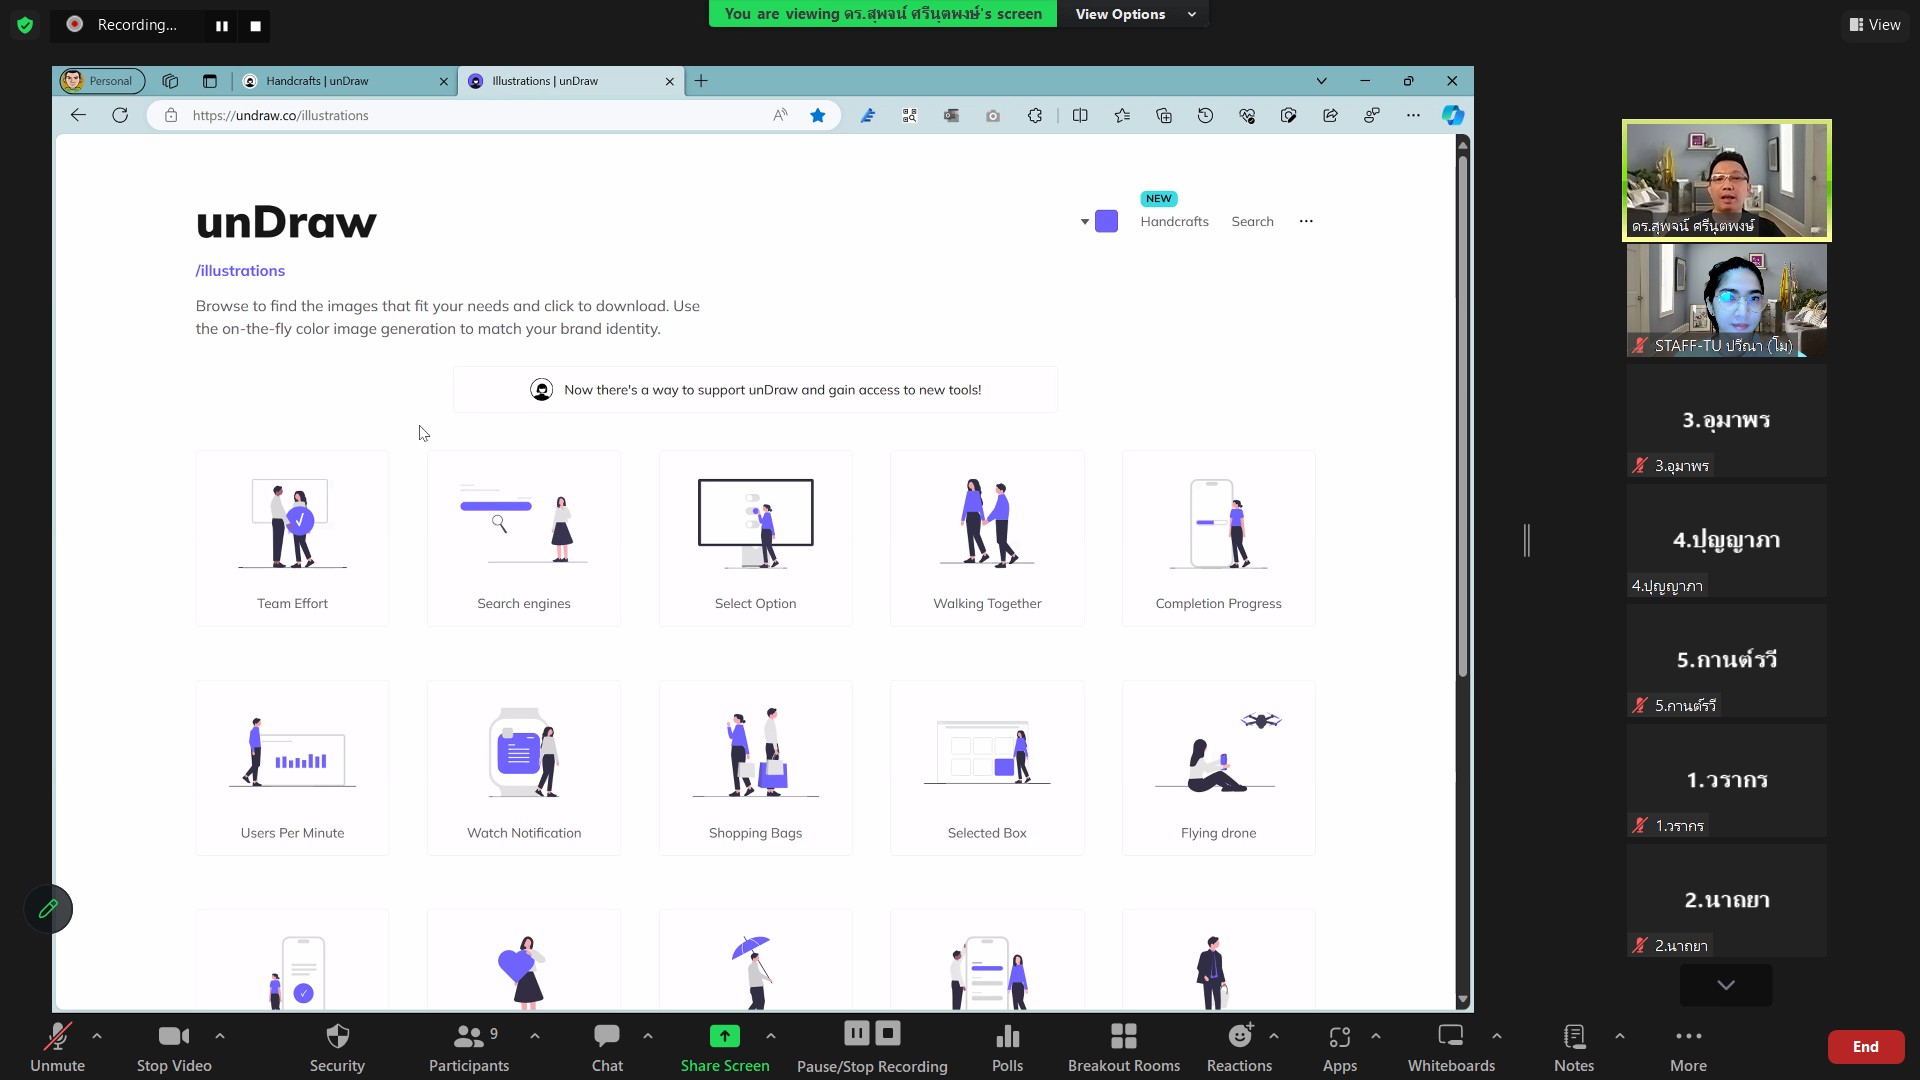The height and width of the screenshot is (1080, 1920).
Task: Open Whiteboards
Action: [x=1451, y=1047]
